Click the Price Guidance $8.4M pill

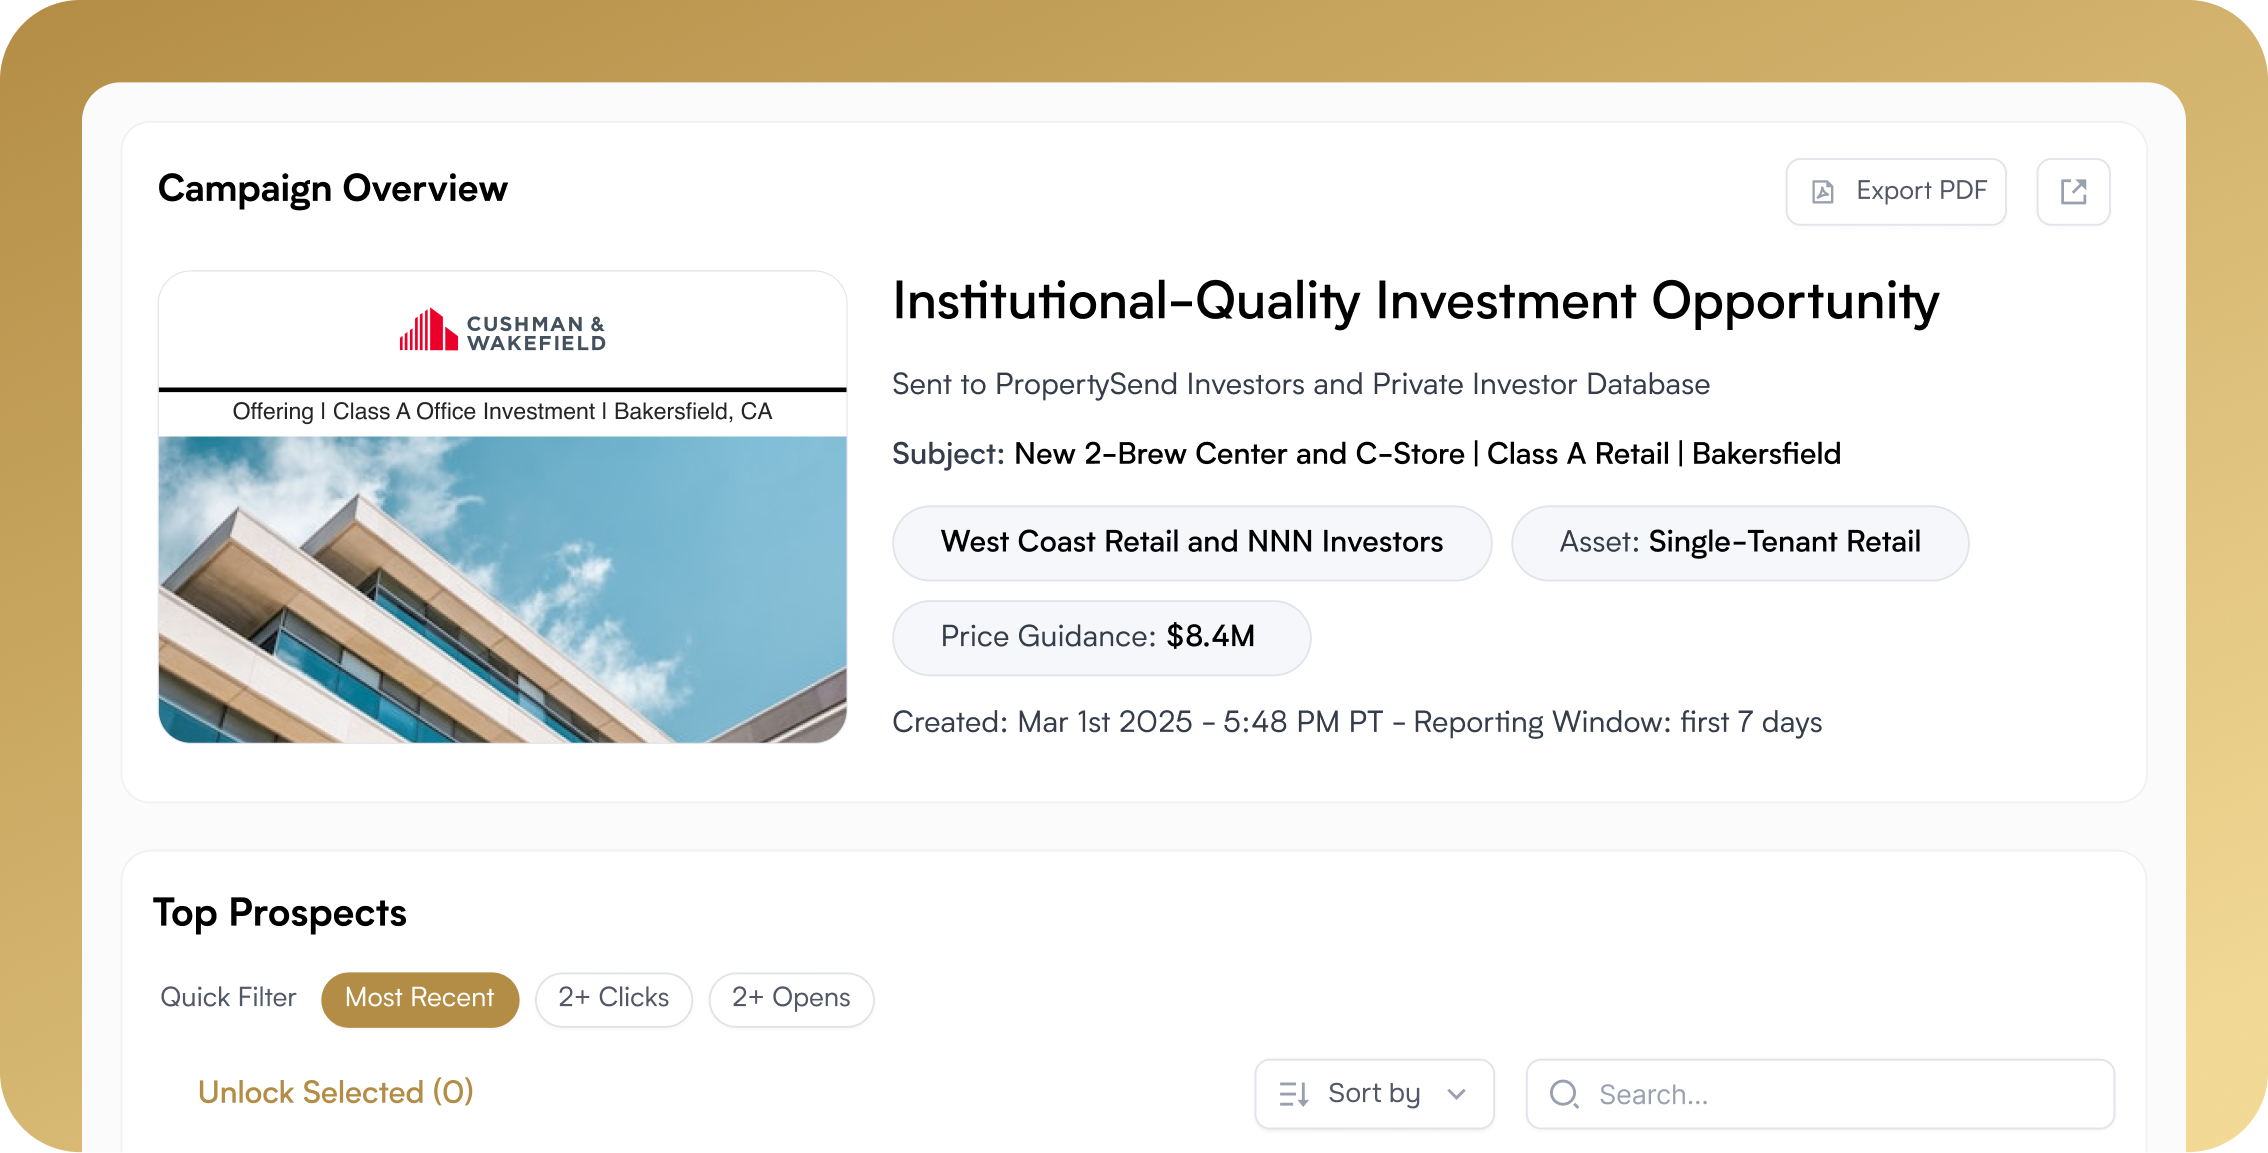pos(1100,637)
